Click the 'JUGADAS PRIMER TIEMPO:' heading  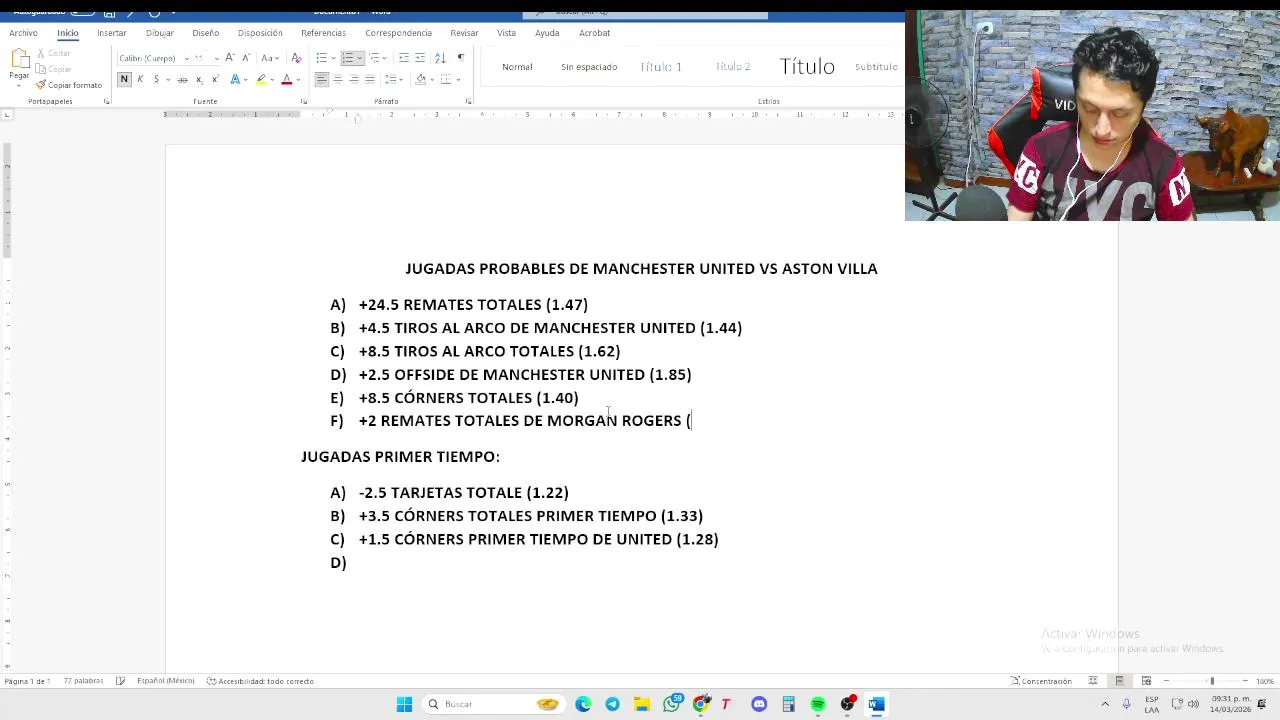coord(400,456)
